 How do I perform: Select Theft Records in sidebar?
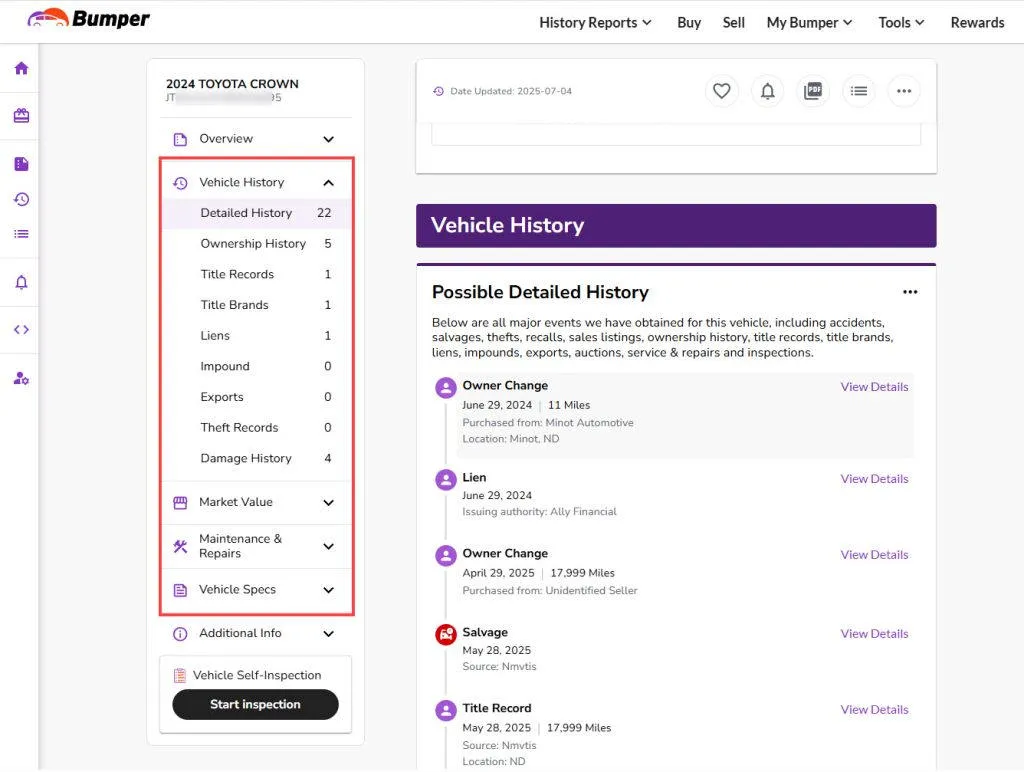256,428
